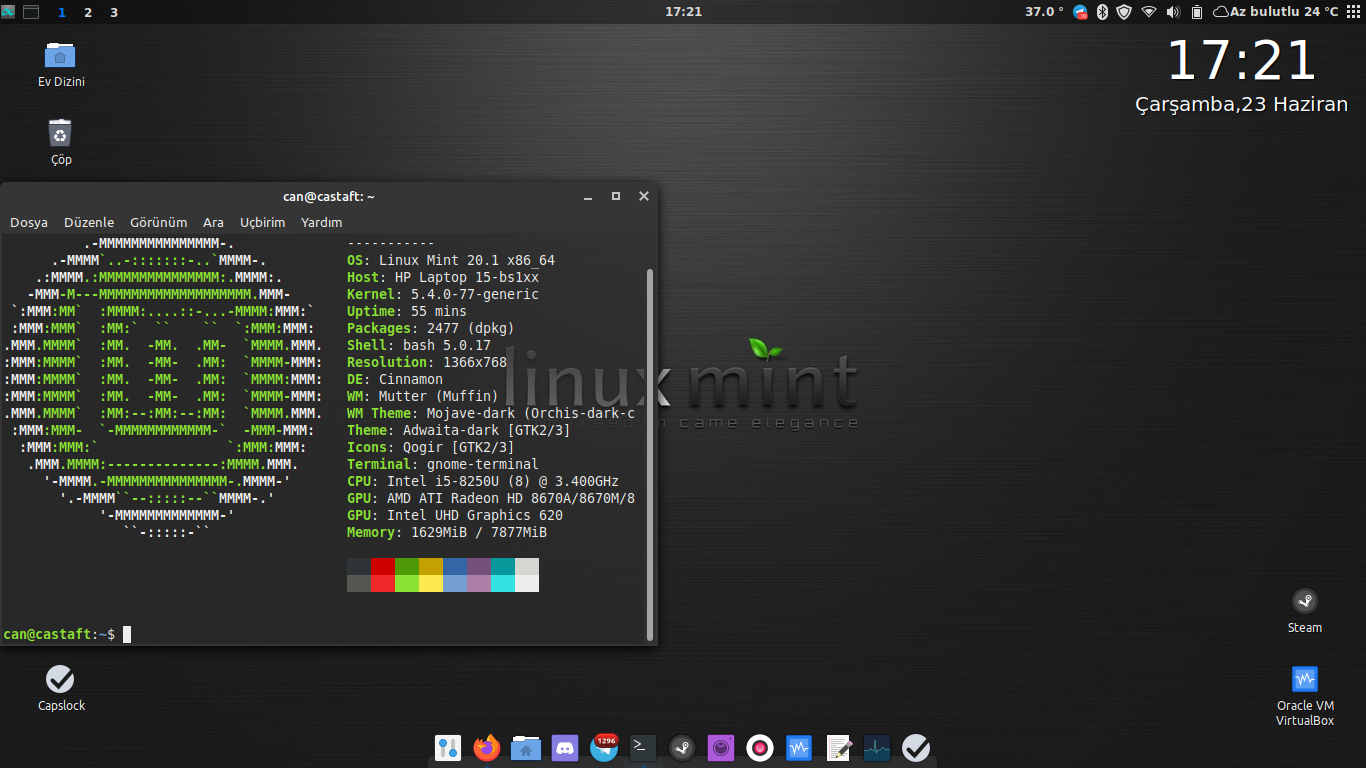
Task: Open the Ev Dizini desktop folder
Action: [x=61, y=64]
